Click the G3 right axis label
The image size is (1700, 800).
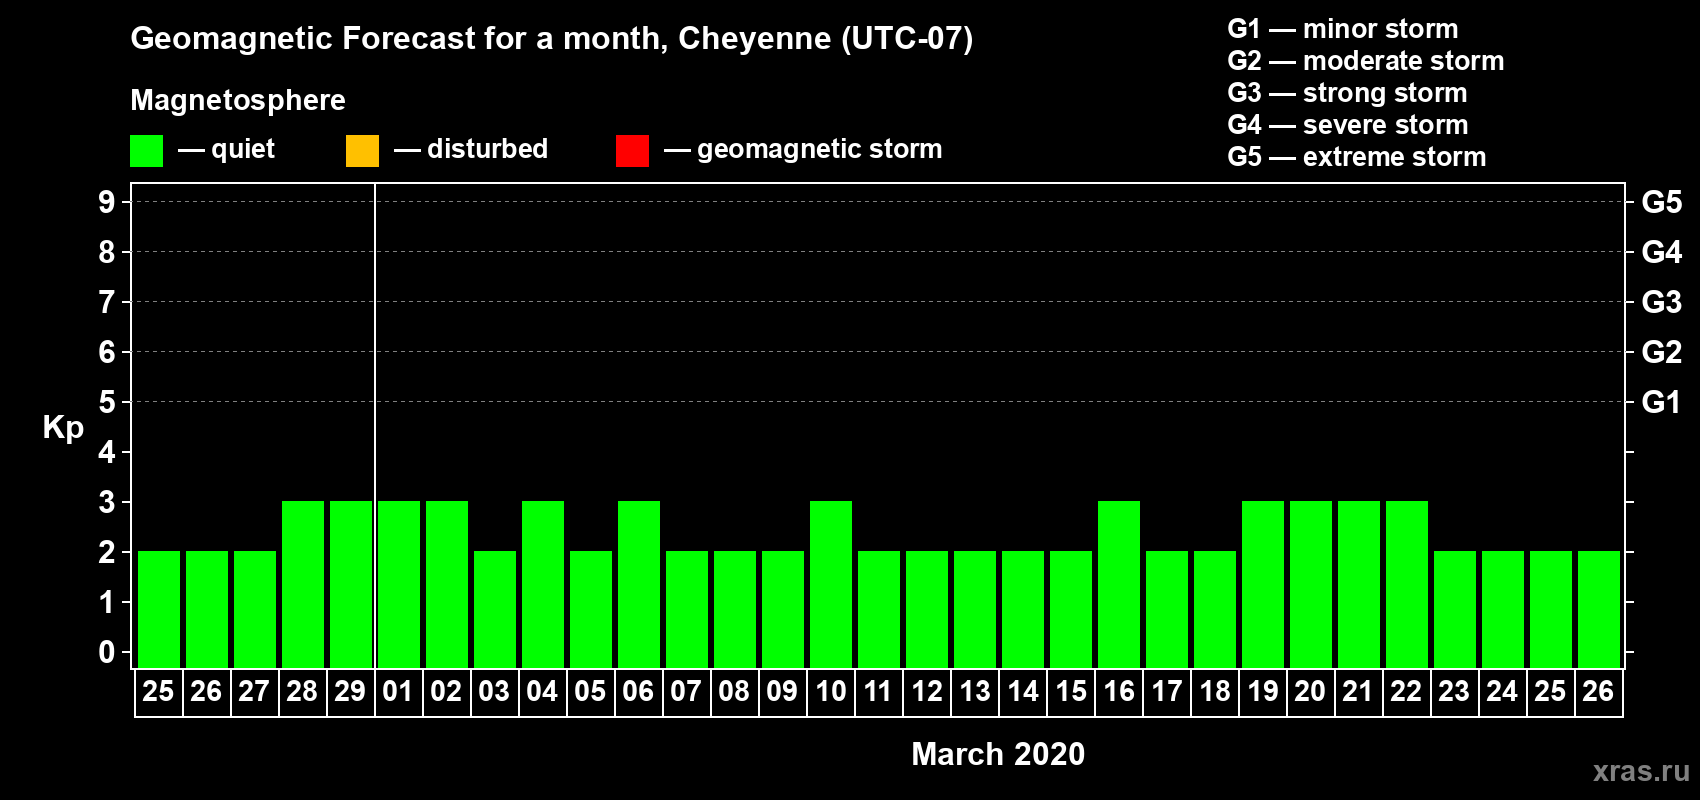tap(1661, 302)
